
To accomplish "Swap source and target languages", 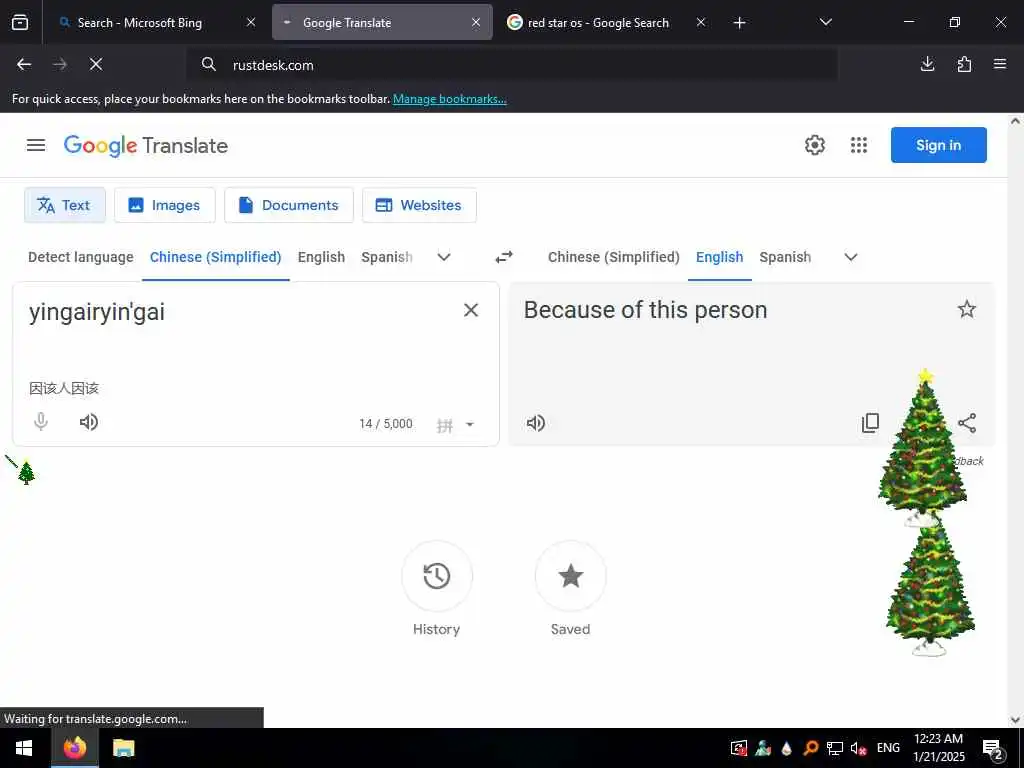I will [504, 257].
